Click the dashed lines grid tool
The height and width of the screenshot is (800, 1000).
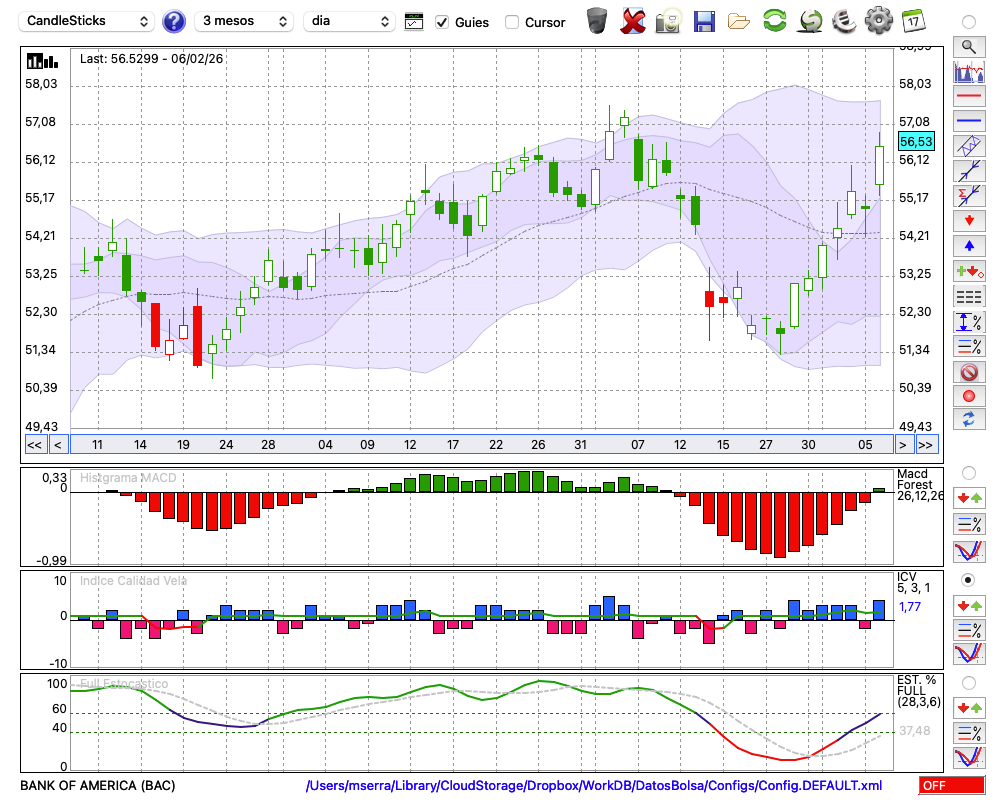[x=969, y=296]
